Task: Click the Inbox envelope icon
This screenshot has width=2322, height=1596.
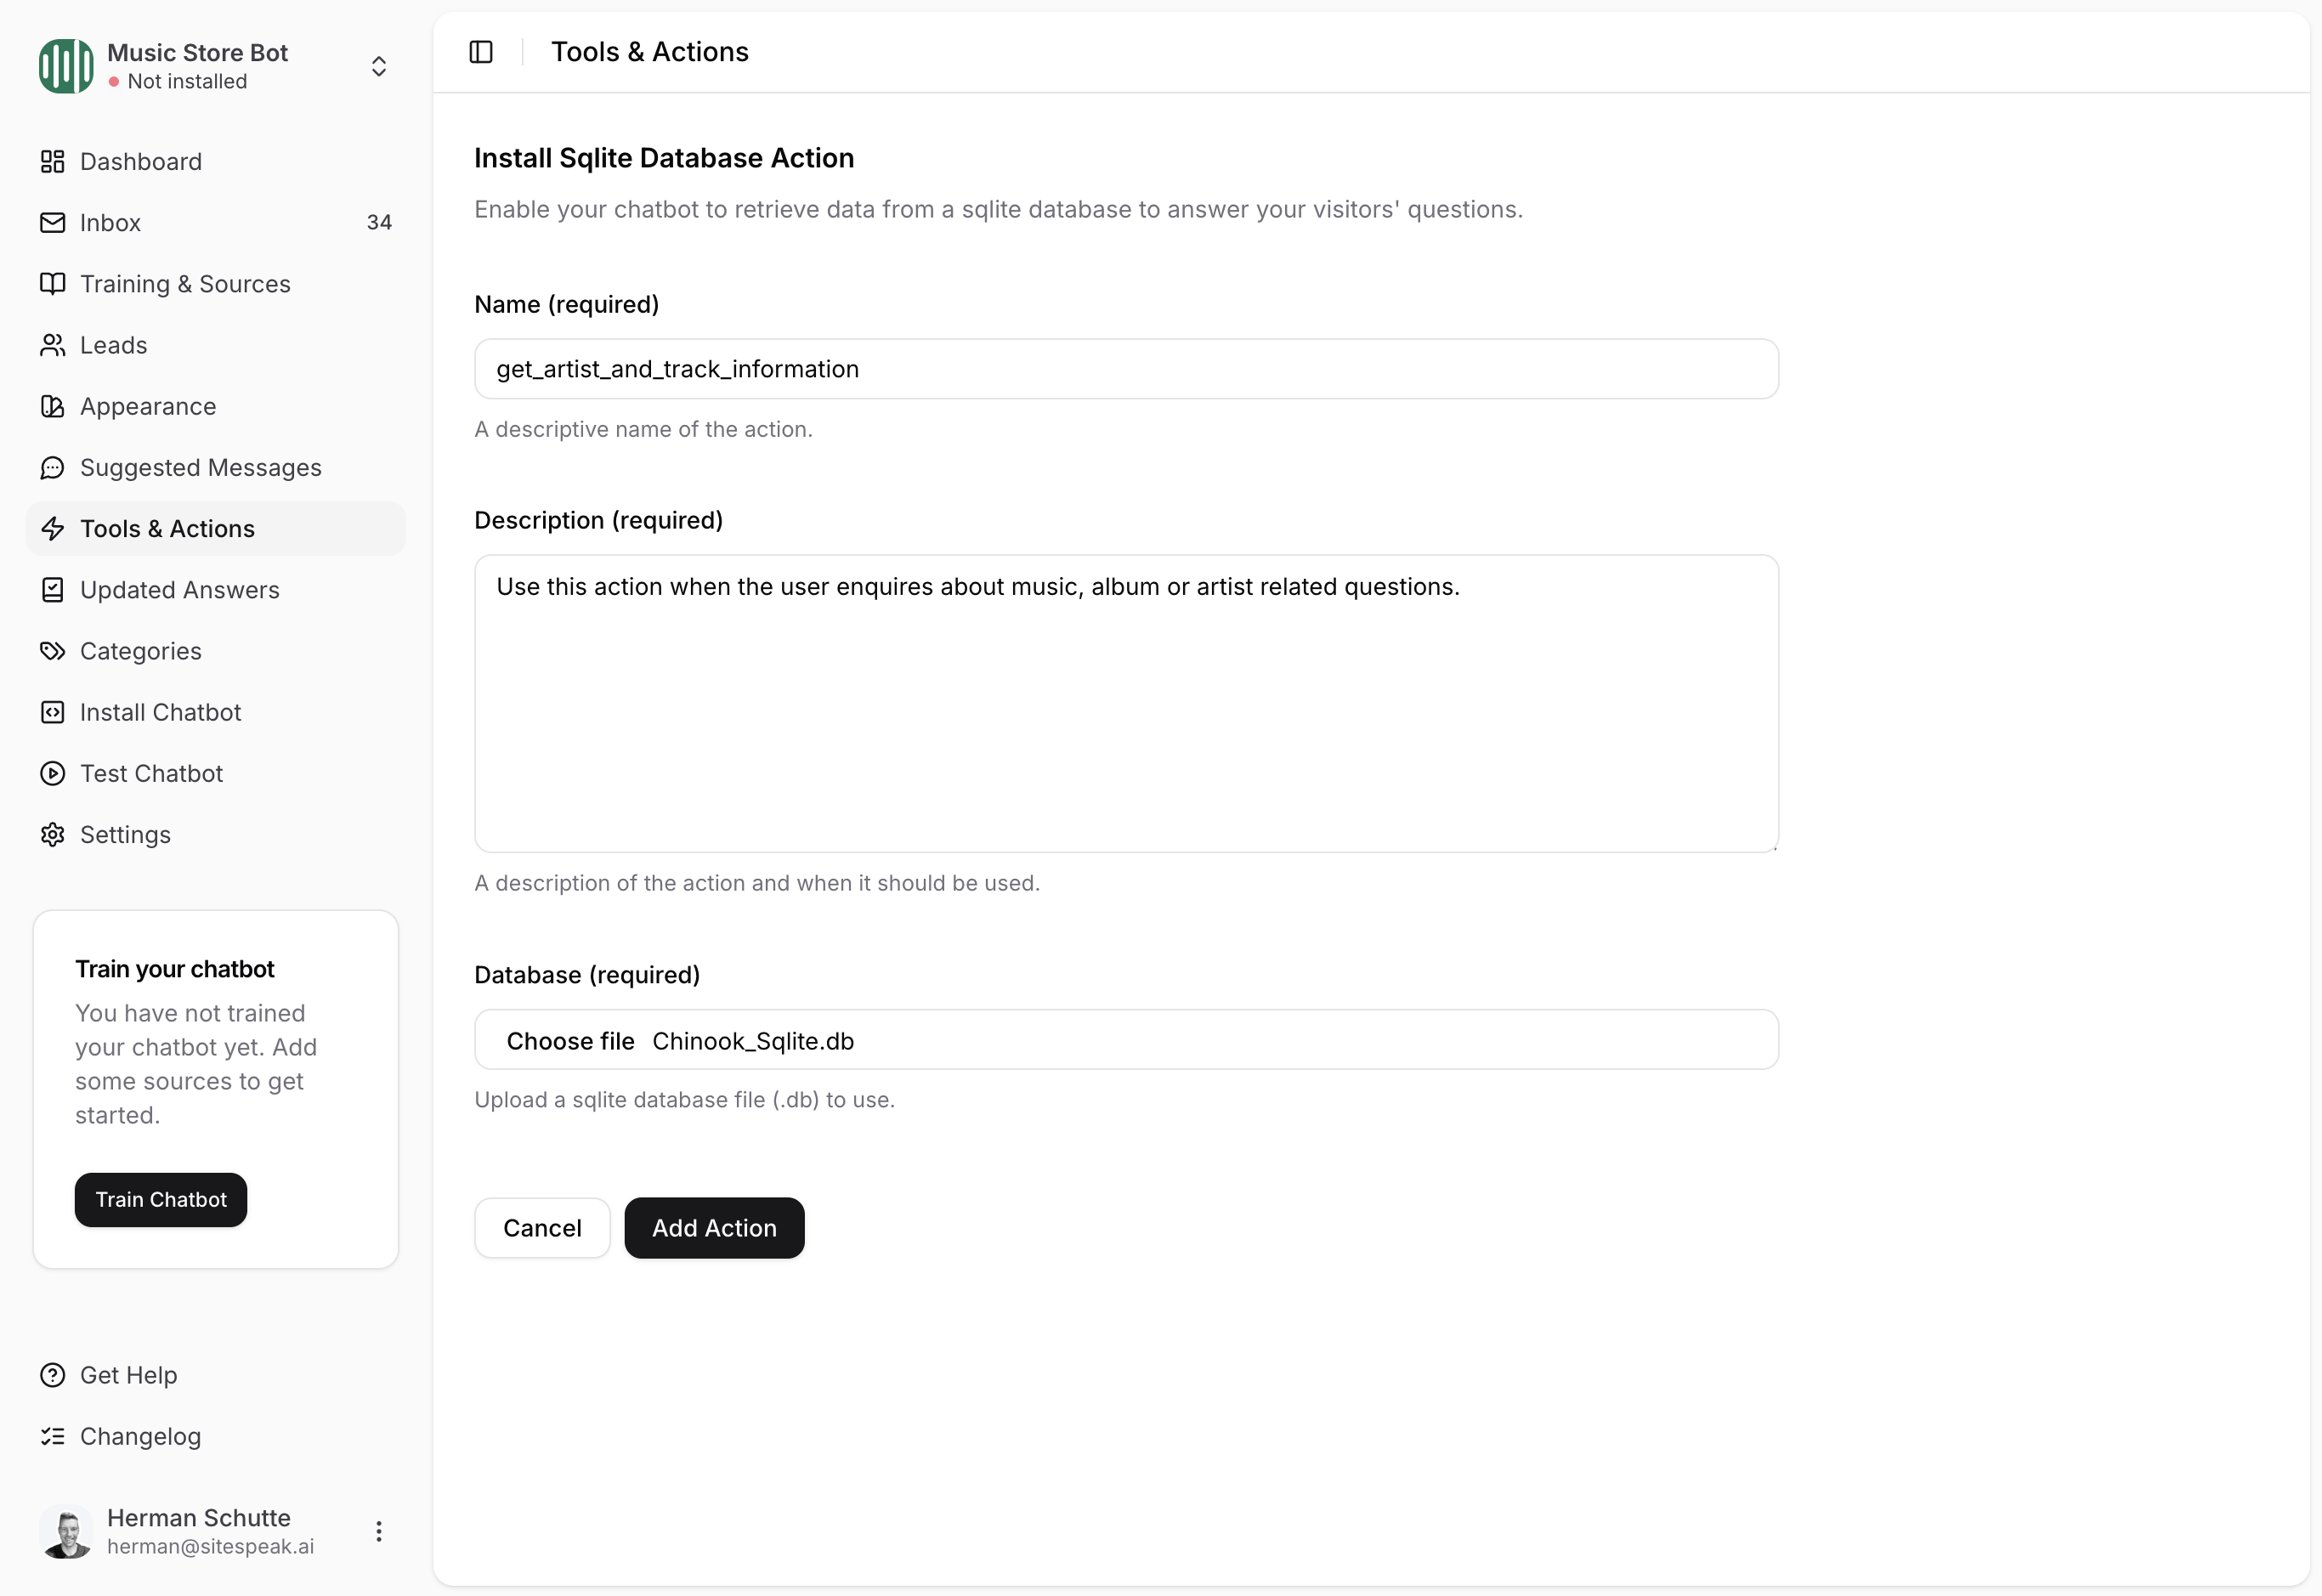Action: coord(52,222)
